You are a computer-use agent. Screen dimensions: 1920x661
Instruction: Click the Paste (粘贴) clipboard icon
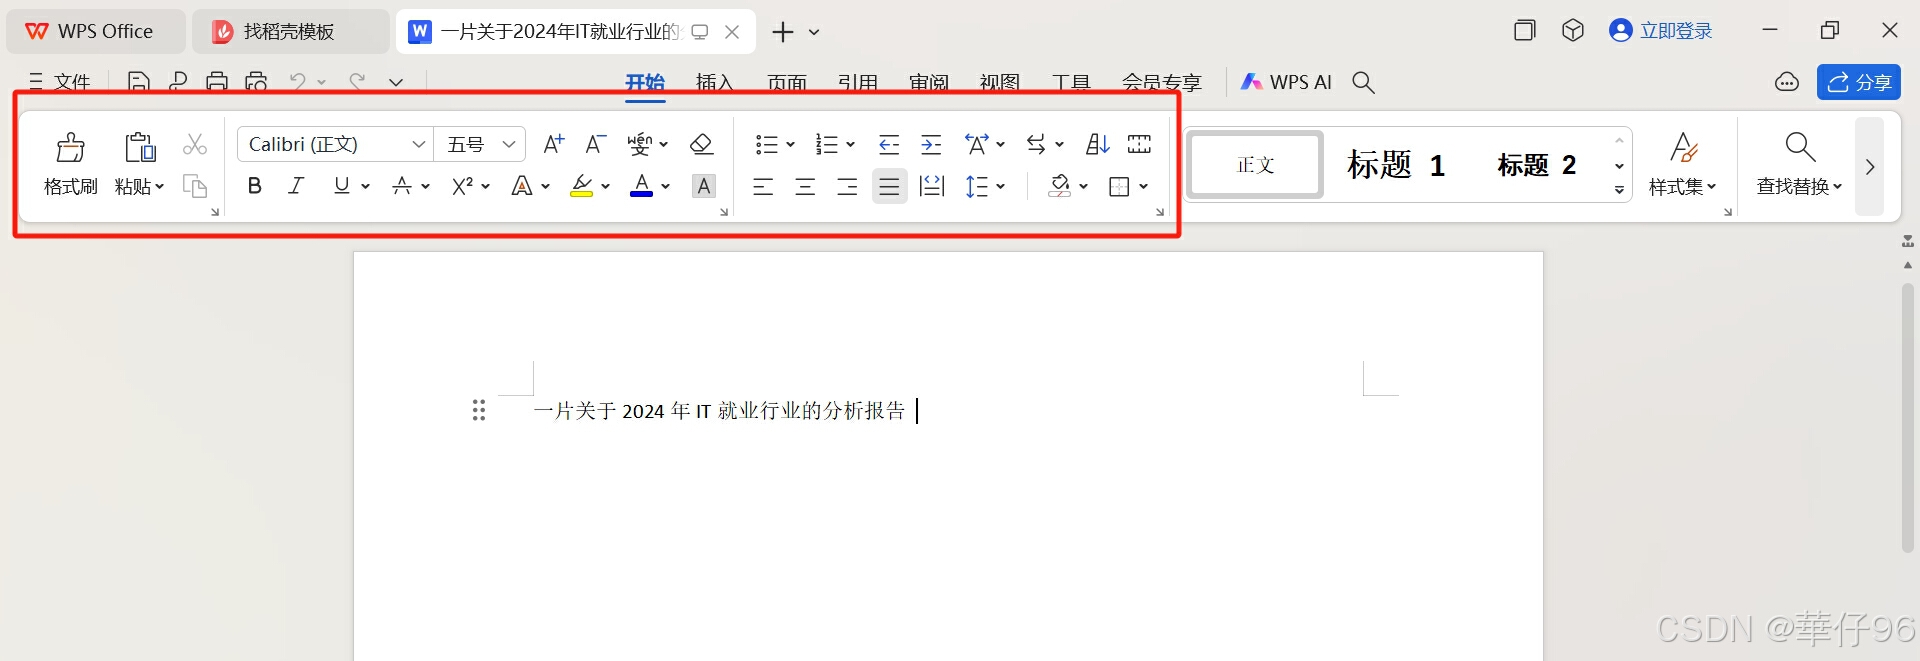139,148
